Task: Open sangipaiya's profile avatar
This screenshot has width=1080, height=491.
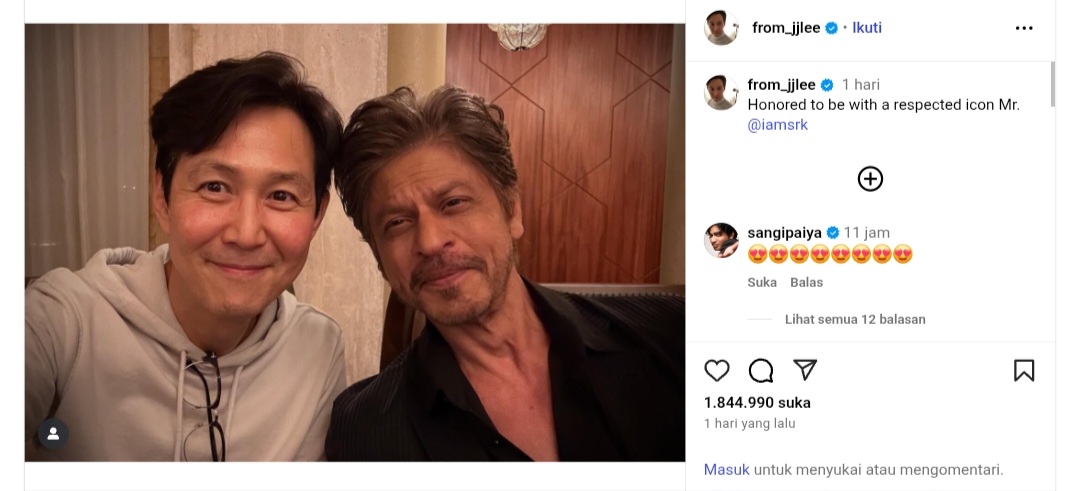Action: 721,241
